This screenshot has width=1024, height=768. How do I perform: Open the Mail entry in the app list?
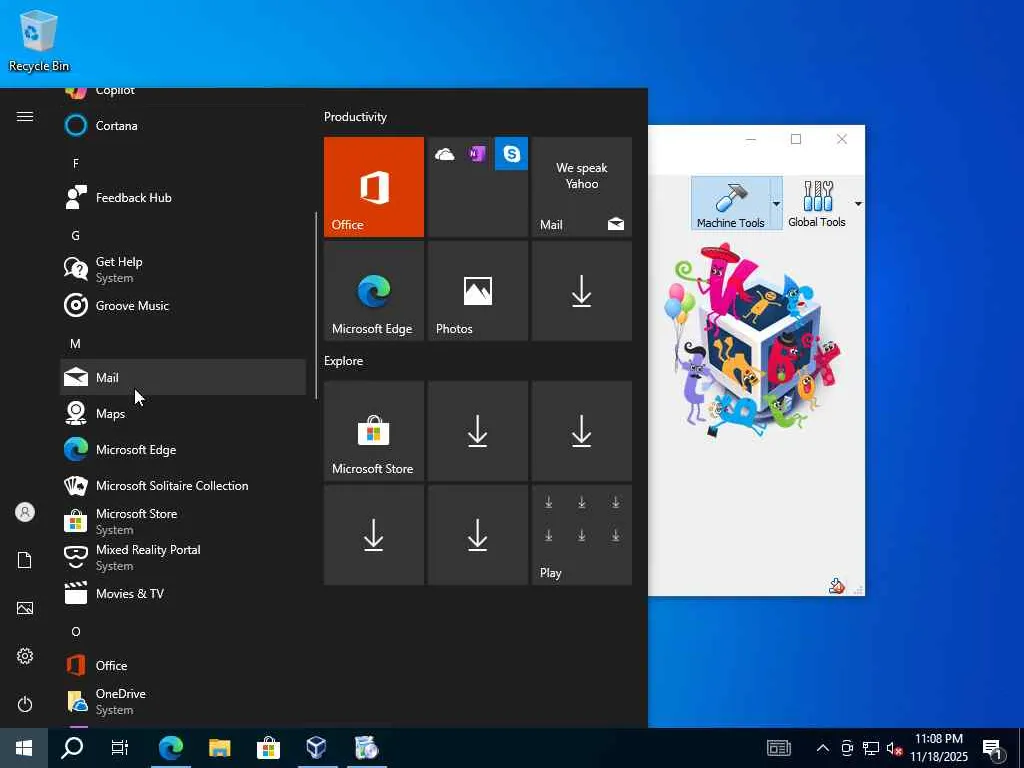(x=183, y=377)
